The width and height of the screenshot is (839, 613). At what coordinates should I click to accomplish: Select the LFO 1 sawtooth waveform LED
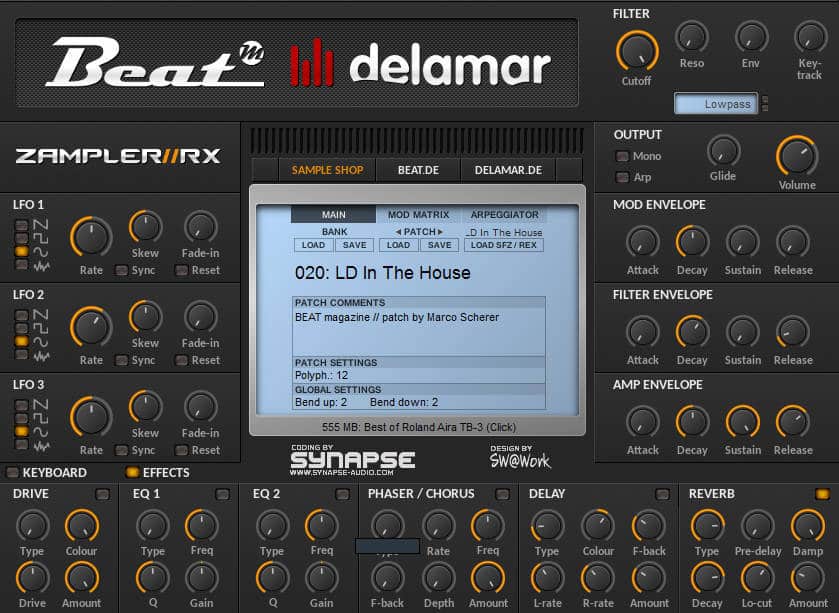21,225
